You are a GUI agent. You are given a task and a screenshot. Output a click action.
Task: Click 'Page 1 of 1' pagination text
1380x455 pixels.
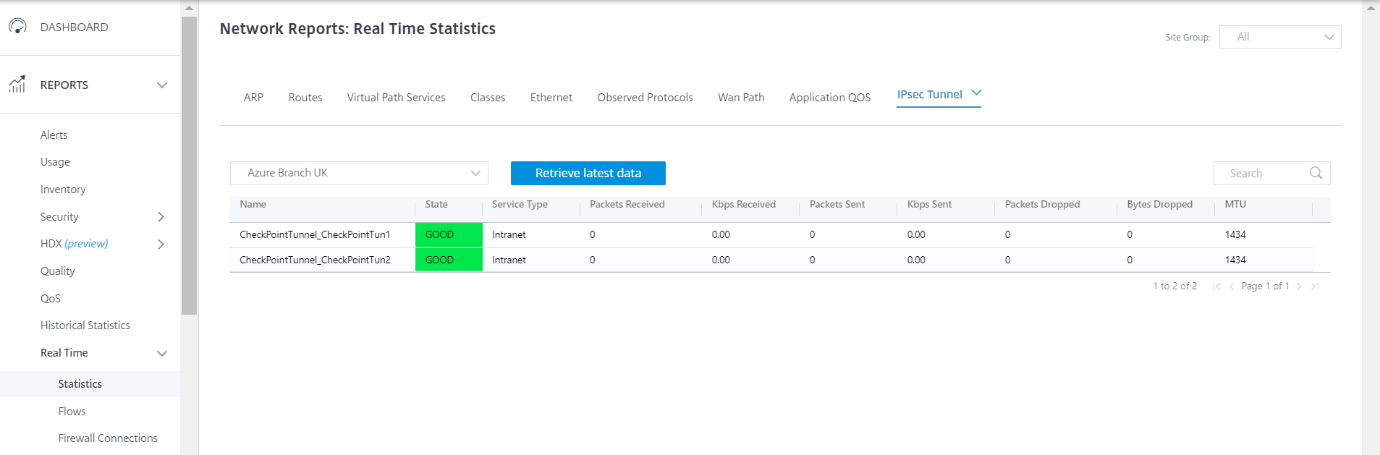1265,286
